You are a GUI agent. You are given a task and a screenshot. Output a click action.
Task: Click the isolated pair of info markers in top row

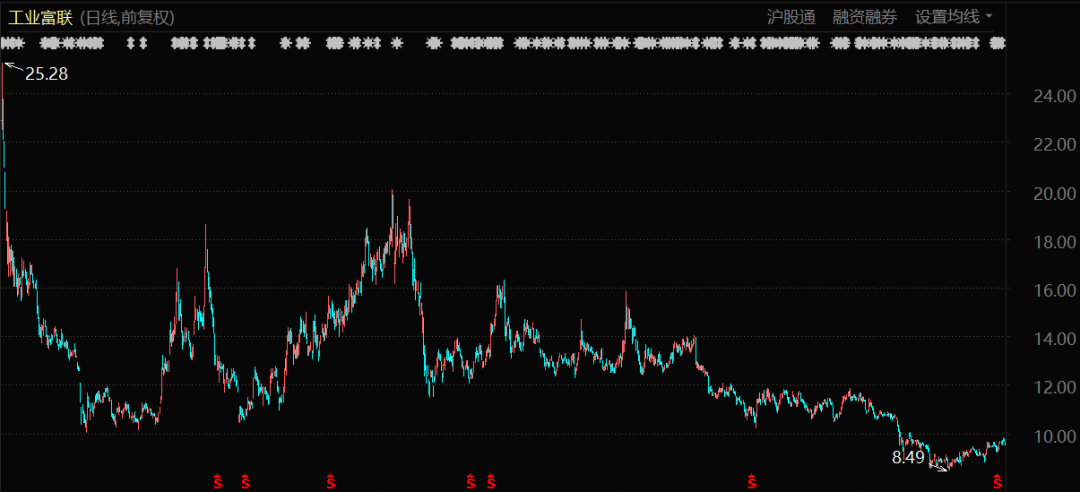pos(138,43)
